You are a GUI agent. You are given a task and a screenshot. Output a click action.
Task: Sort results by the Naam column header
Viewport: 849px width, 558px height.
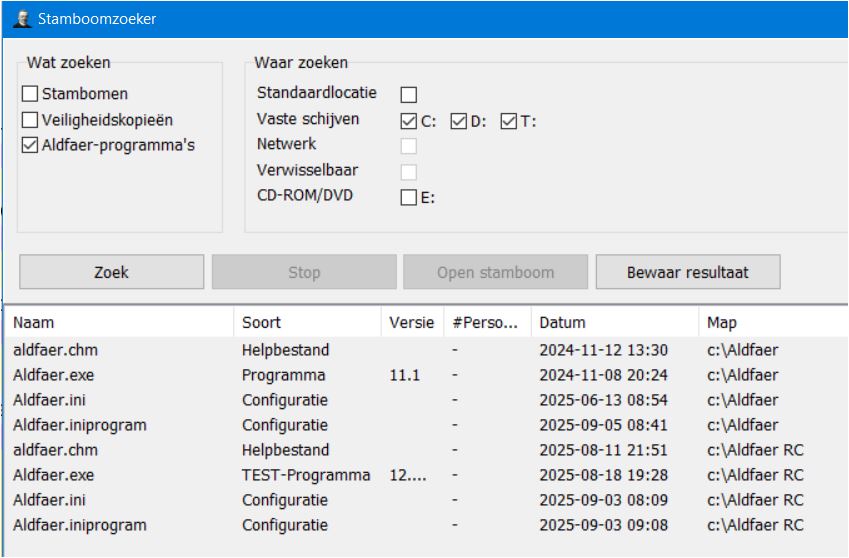coord(120,323)
